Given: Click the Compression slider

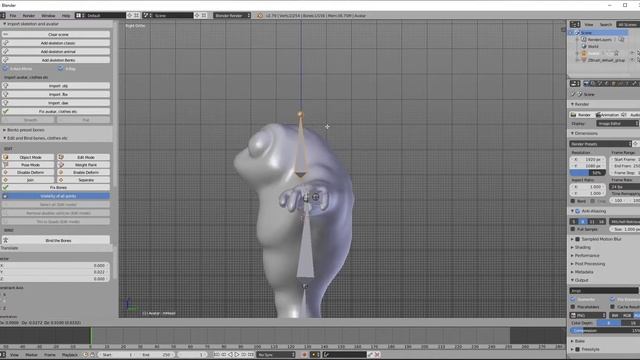Looking at the screenshot, I should point(604,331).
